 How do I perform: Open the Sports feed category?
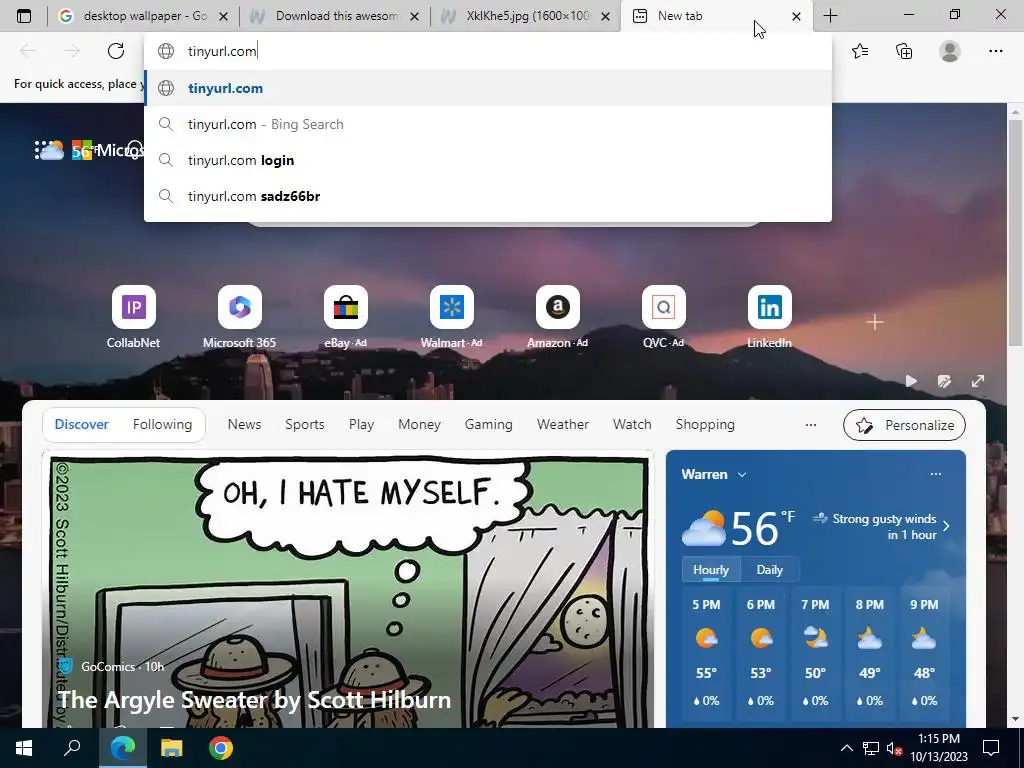pos(305,424)
